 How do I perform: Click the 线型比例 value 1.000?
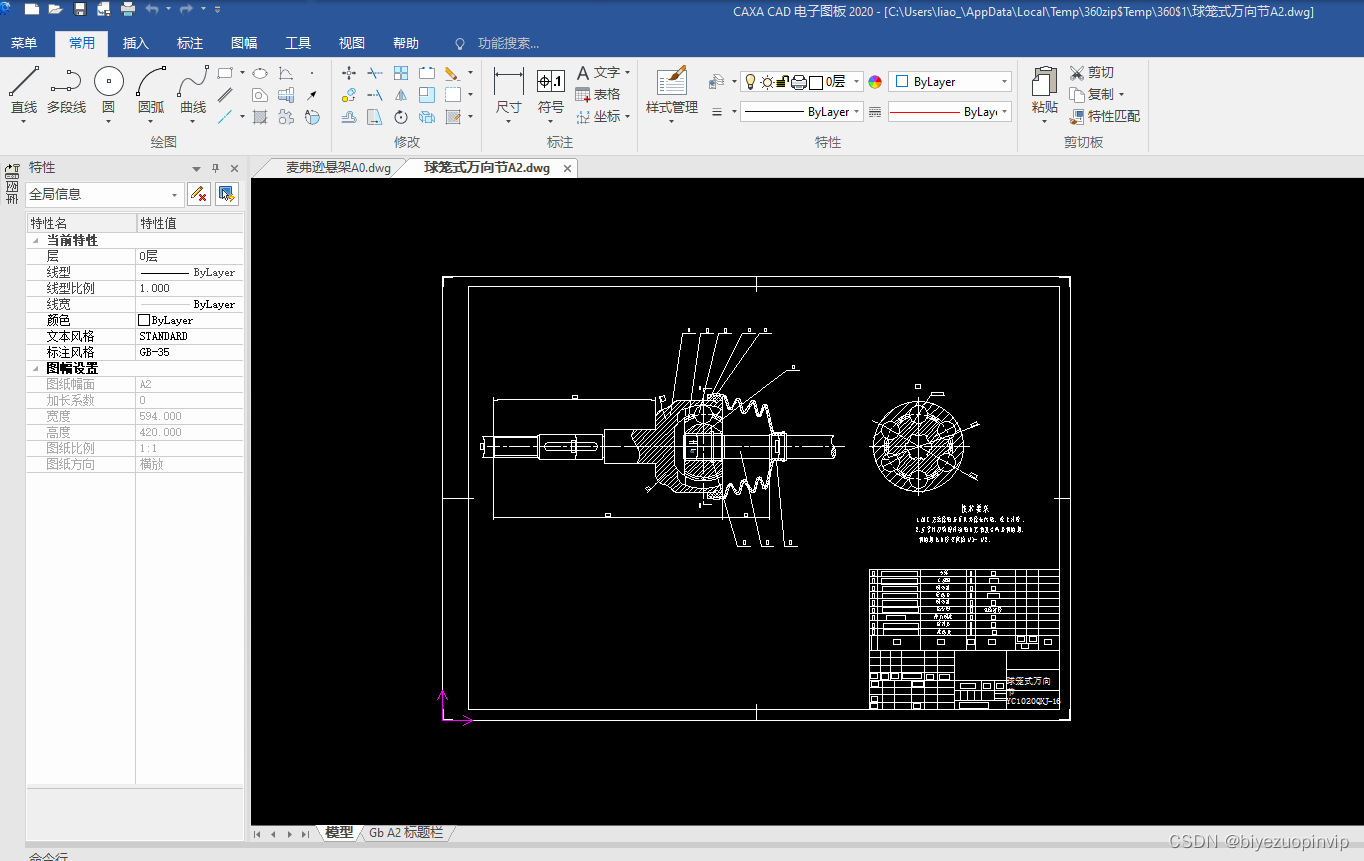pyautogui.click(x=189, y=288)
